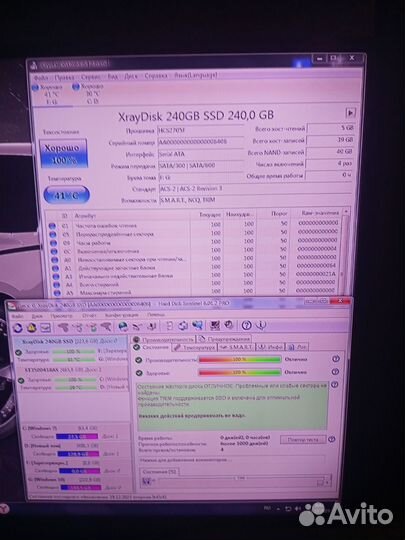
Task: Click the help icon next to Повтор теста
Action: tap(331, 439)
